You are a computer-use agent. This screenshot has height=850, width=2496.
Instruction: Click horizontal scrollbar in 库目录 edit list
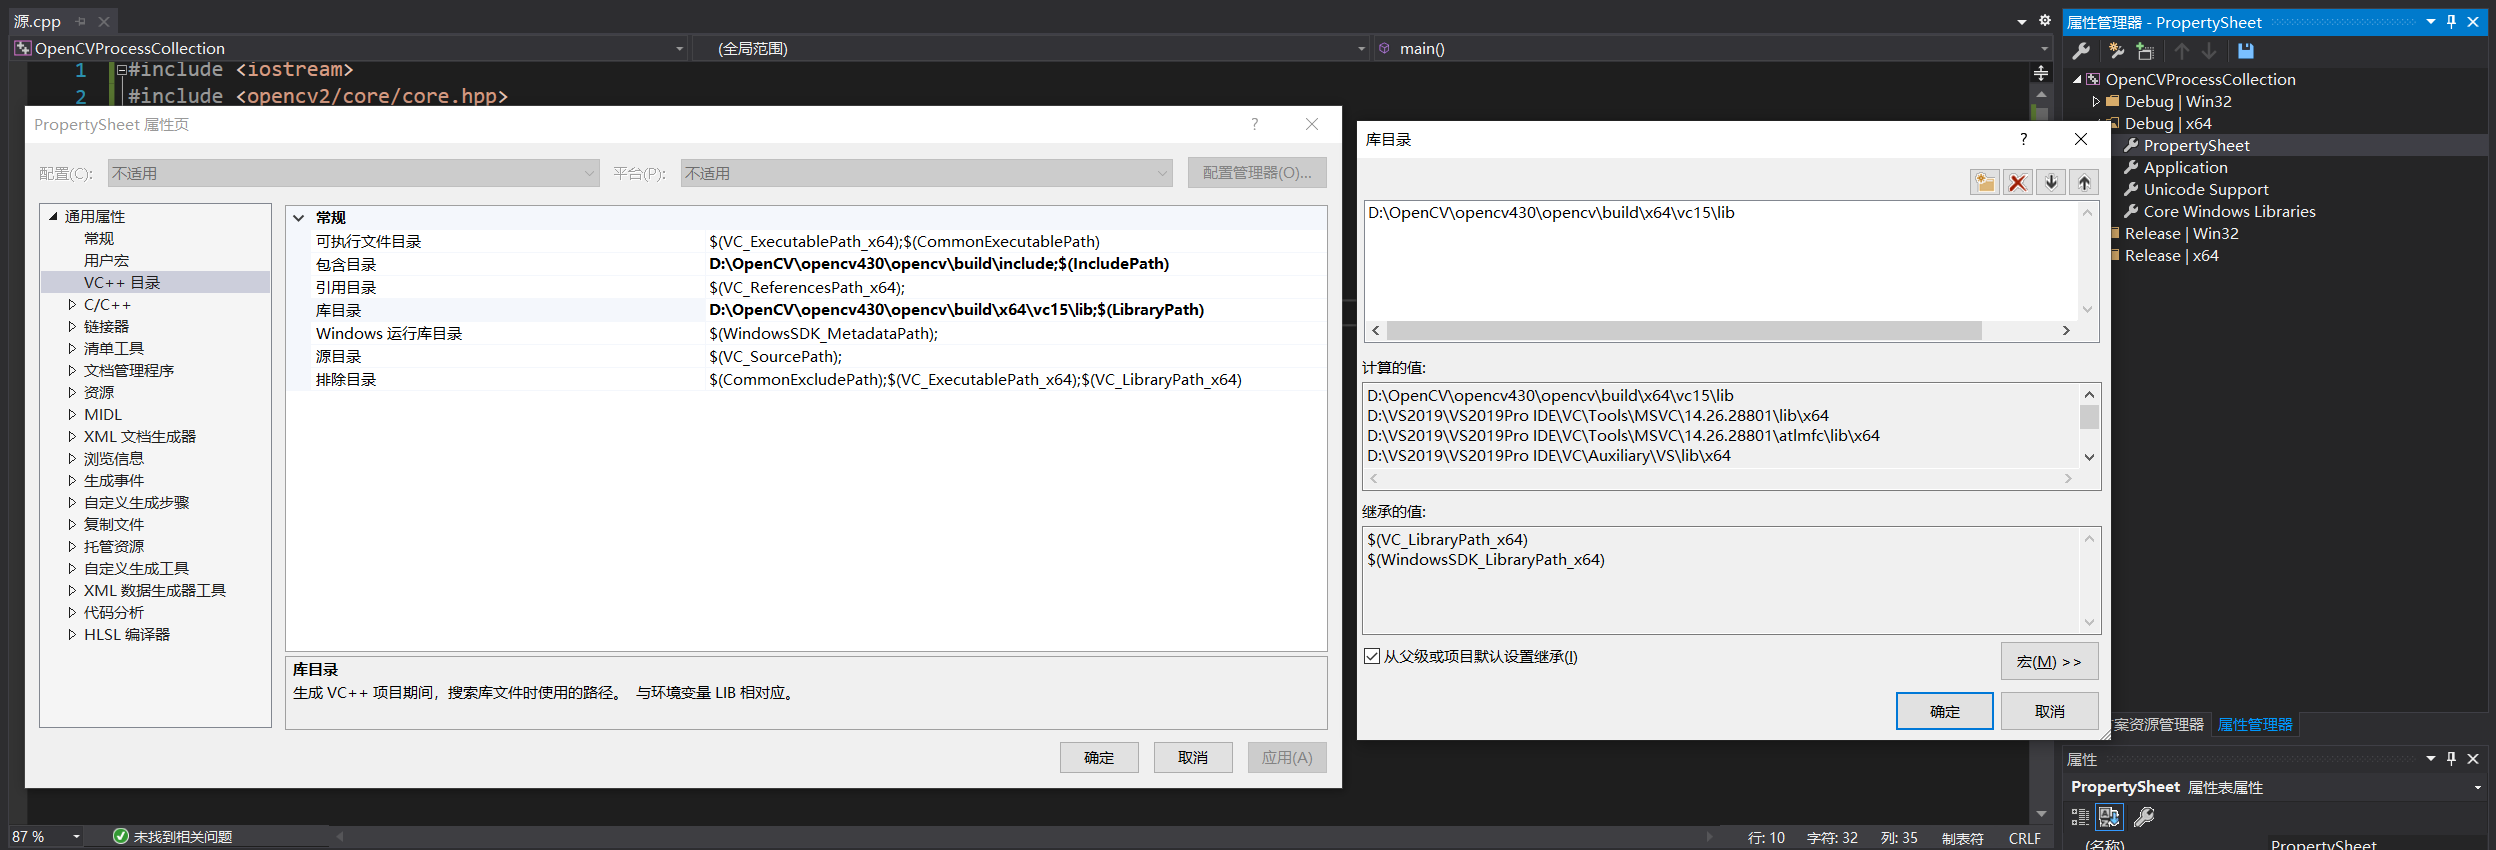(1684, 330)
